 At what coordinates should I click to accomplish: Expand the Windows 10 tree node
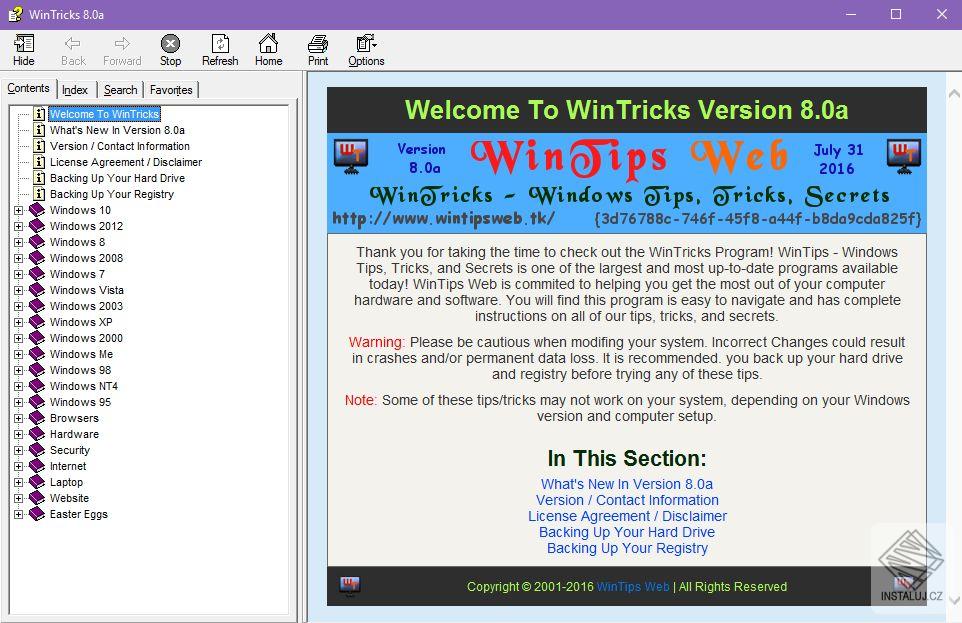pyautogui.click(x=18, y=211)
